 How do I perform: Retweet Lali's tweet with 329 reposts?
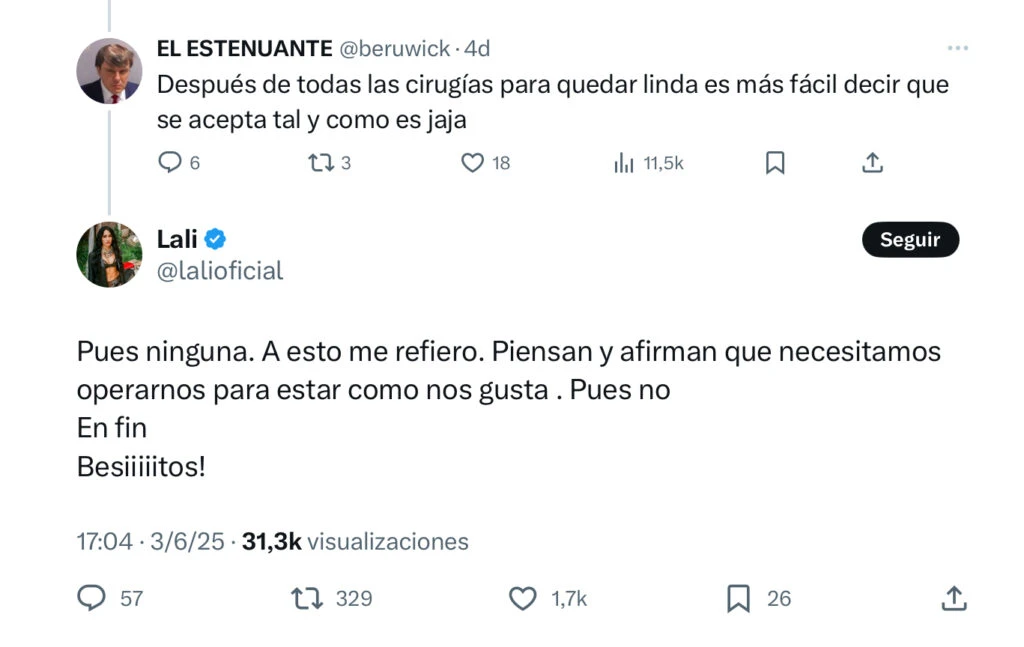pos(305,598)
